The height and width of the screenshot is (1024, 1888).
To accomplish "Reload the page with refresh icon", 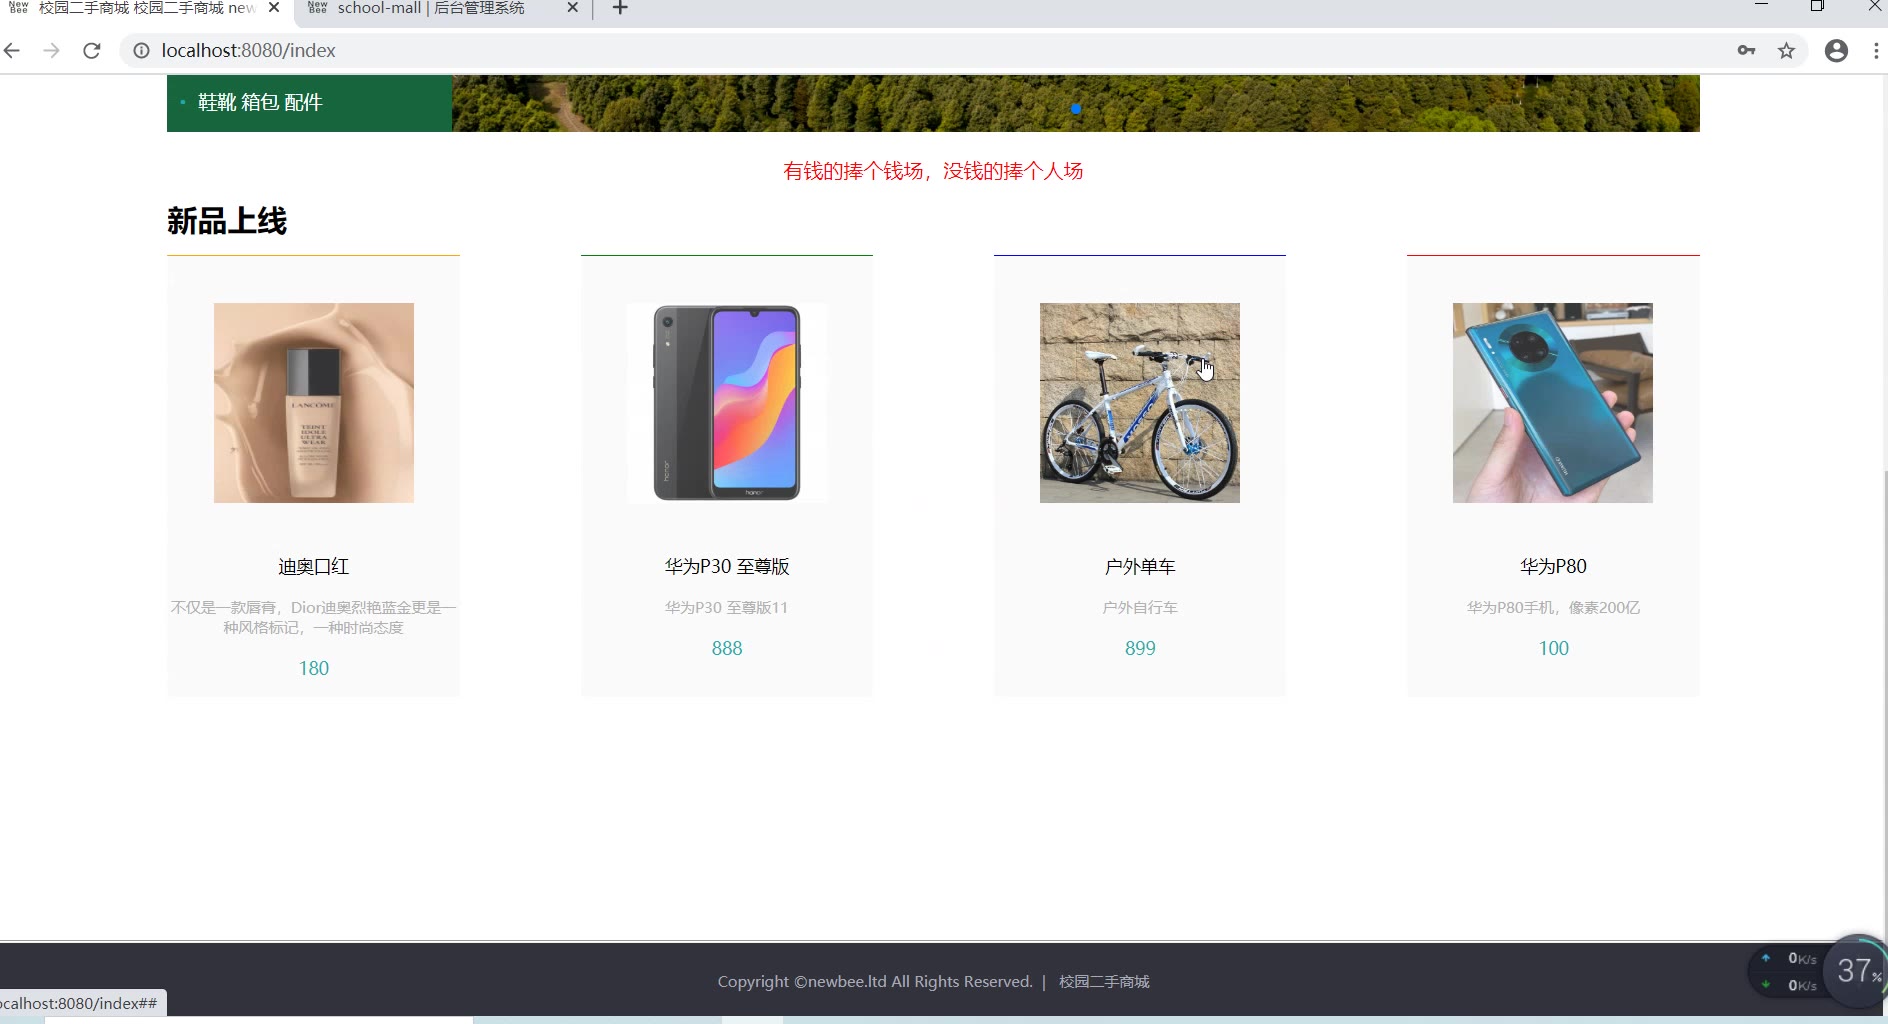I will click(x=91, y=50).
